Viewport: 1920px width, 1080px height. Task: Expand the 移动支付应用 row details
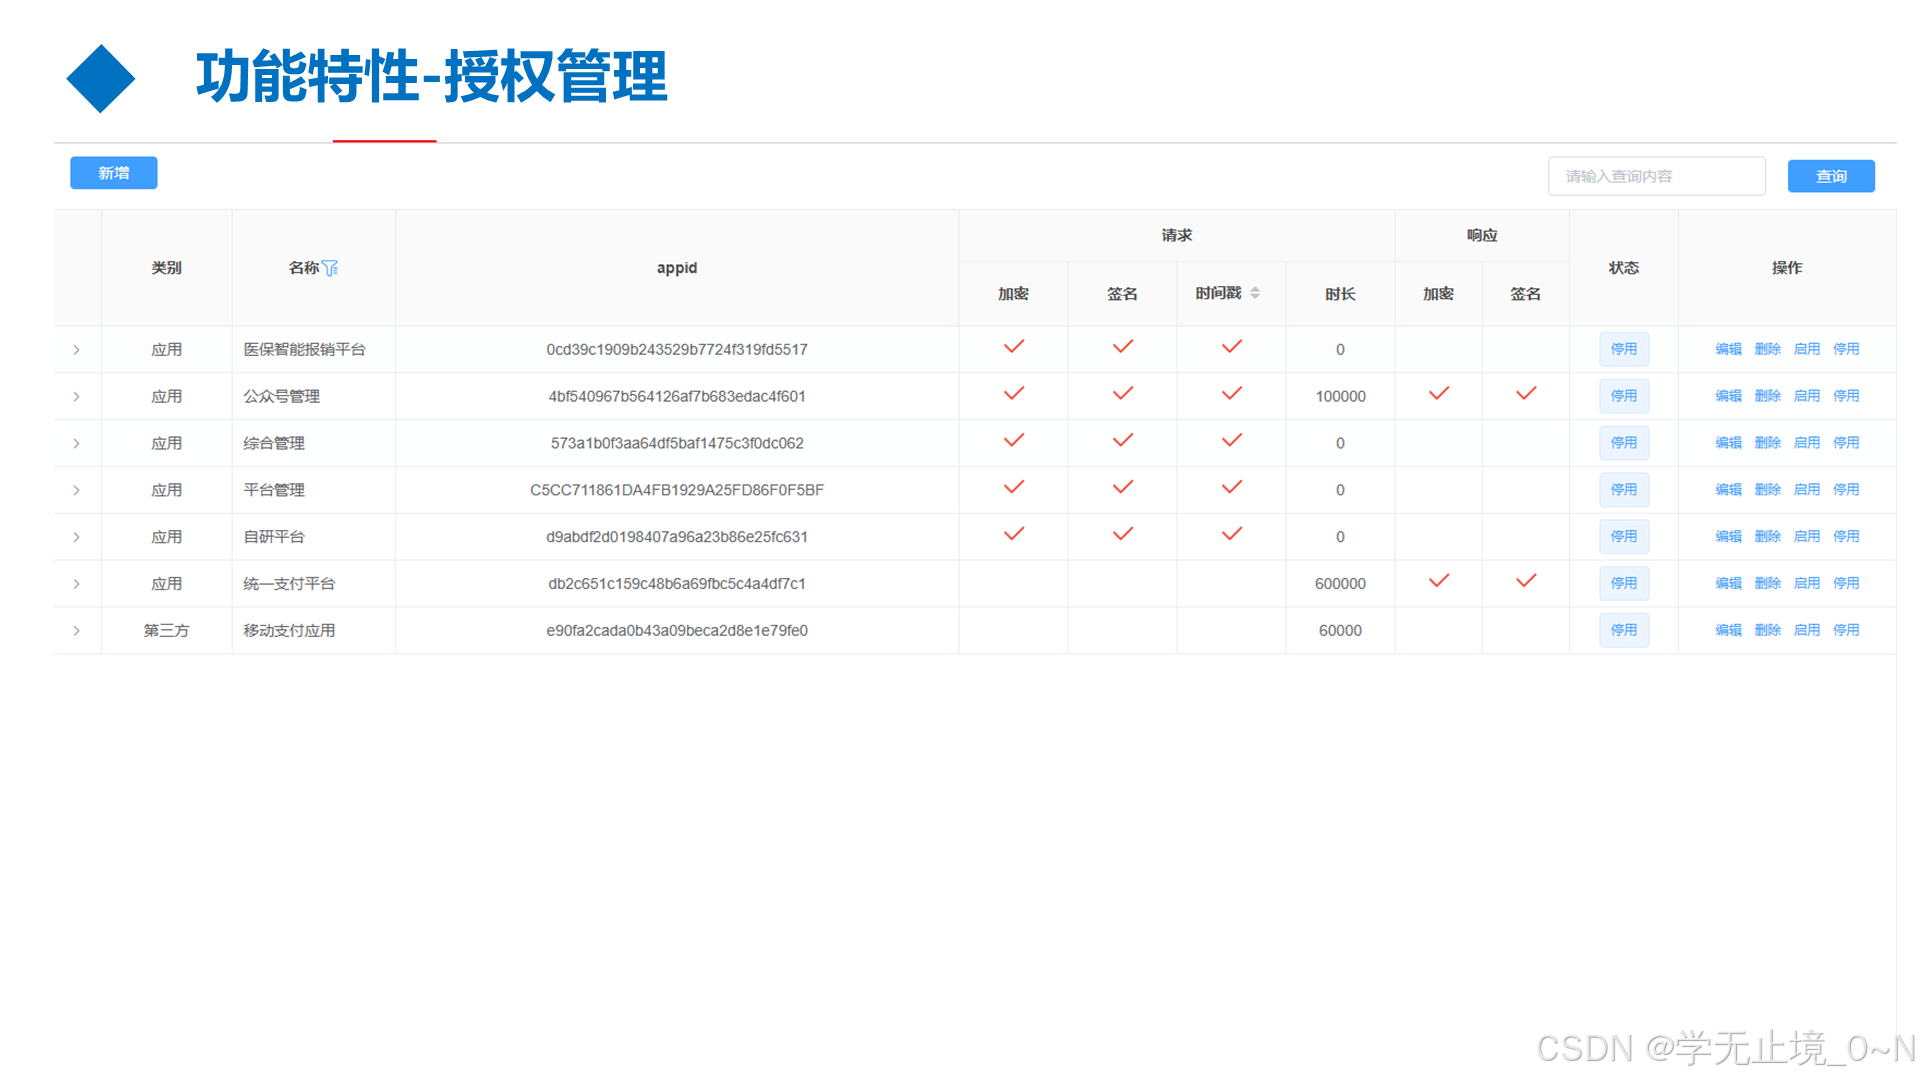[x=76, y=630]
